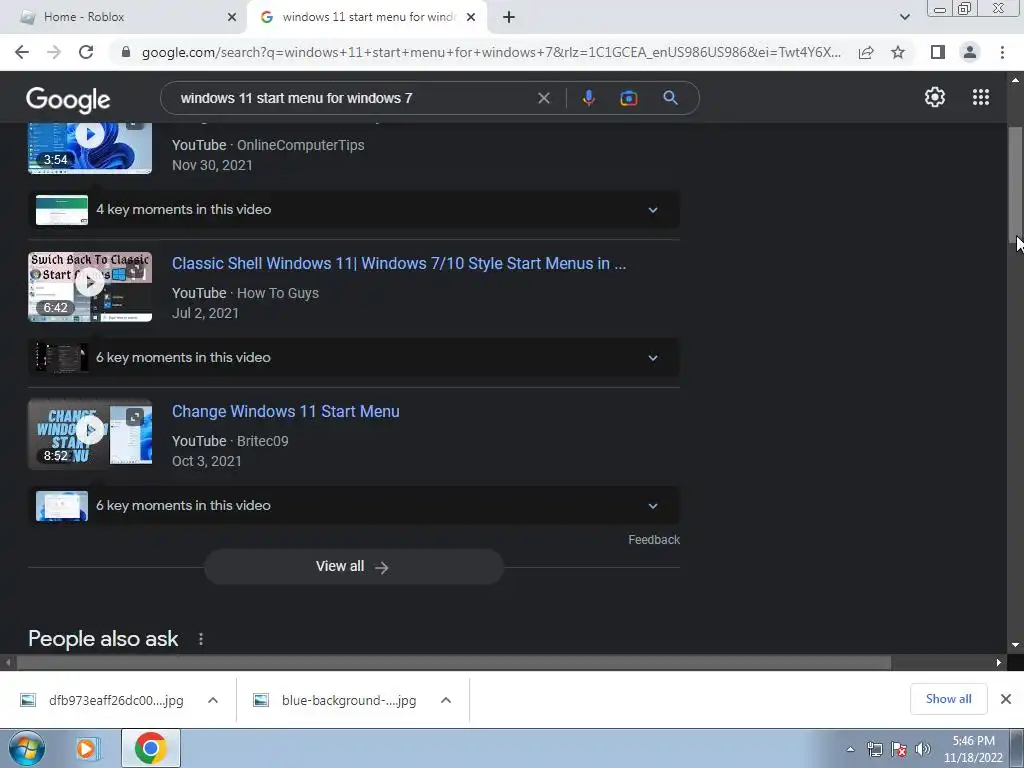Reload the current page
This screenshot has width=1024, height=768.
point(86,52)
